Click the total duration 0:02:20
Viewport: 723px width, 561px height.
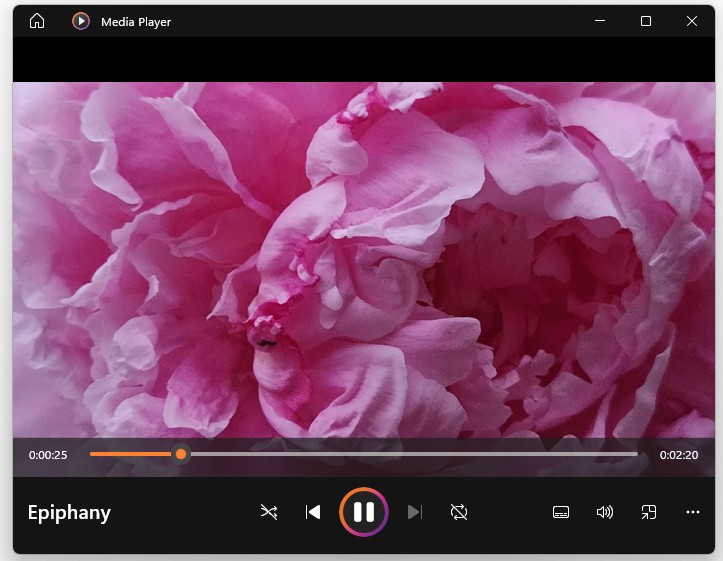(x=679, y=455)
